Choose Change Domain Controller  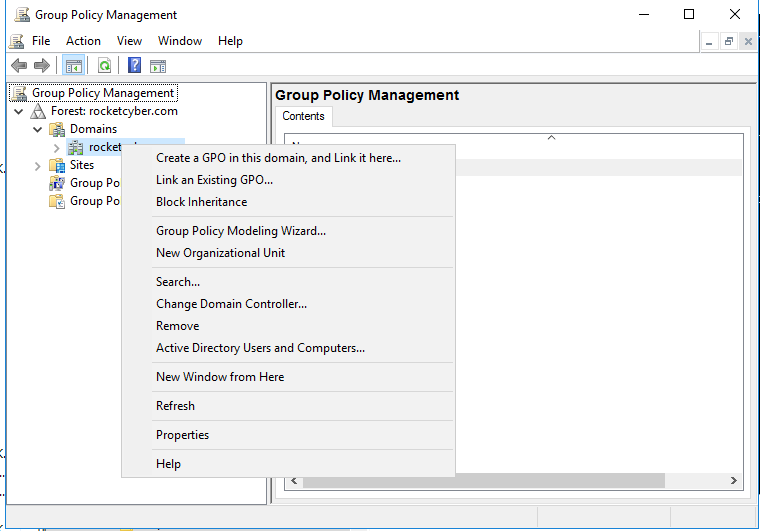coord(288,304)
